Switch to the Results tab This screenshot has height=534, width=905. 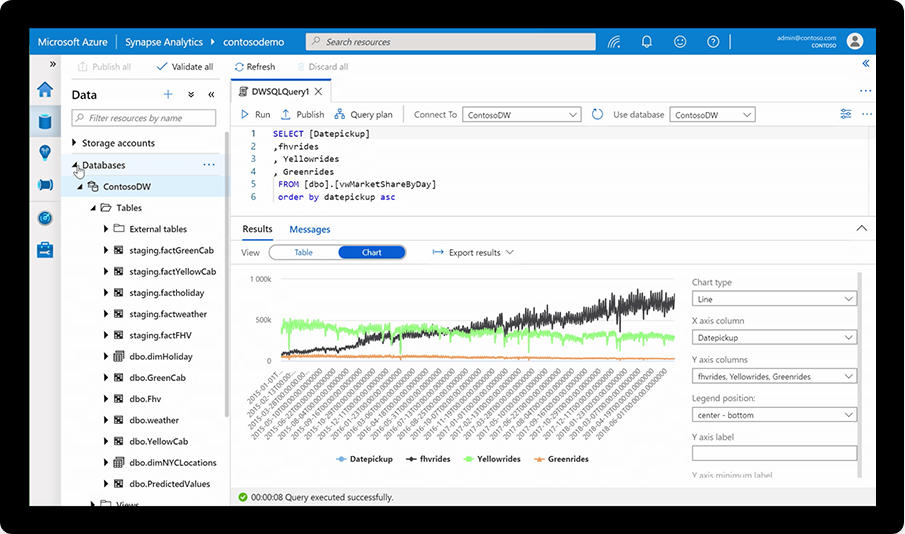click(x=257, y=229)
